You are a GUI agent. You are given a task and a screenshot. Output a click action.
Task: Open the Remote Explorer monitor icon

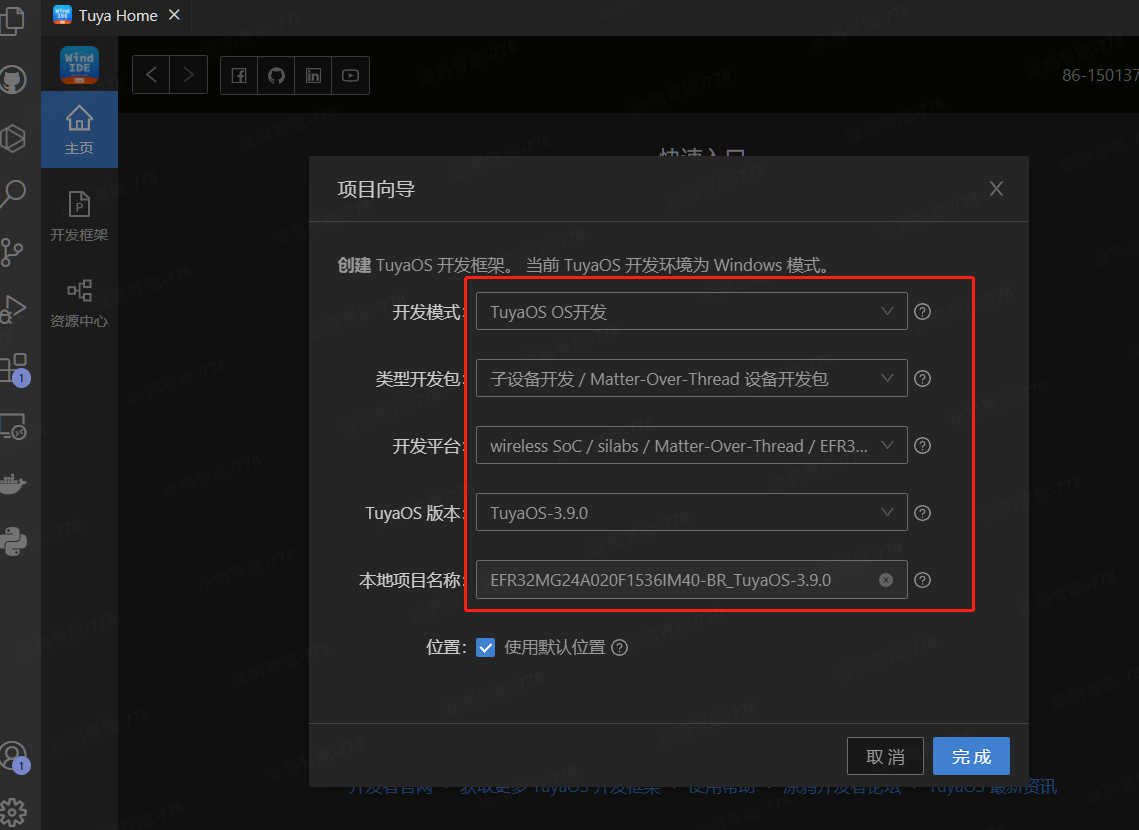[13, 427]
